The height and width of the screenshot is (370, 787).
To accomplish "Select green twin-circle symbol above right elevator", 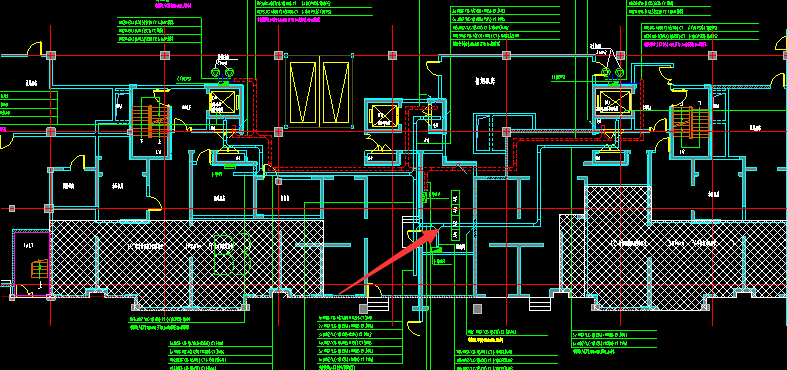I will coord(613,72).
